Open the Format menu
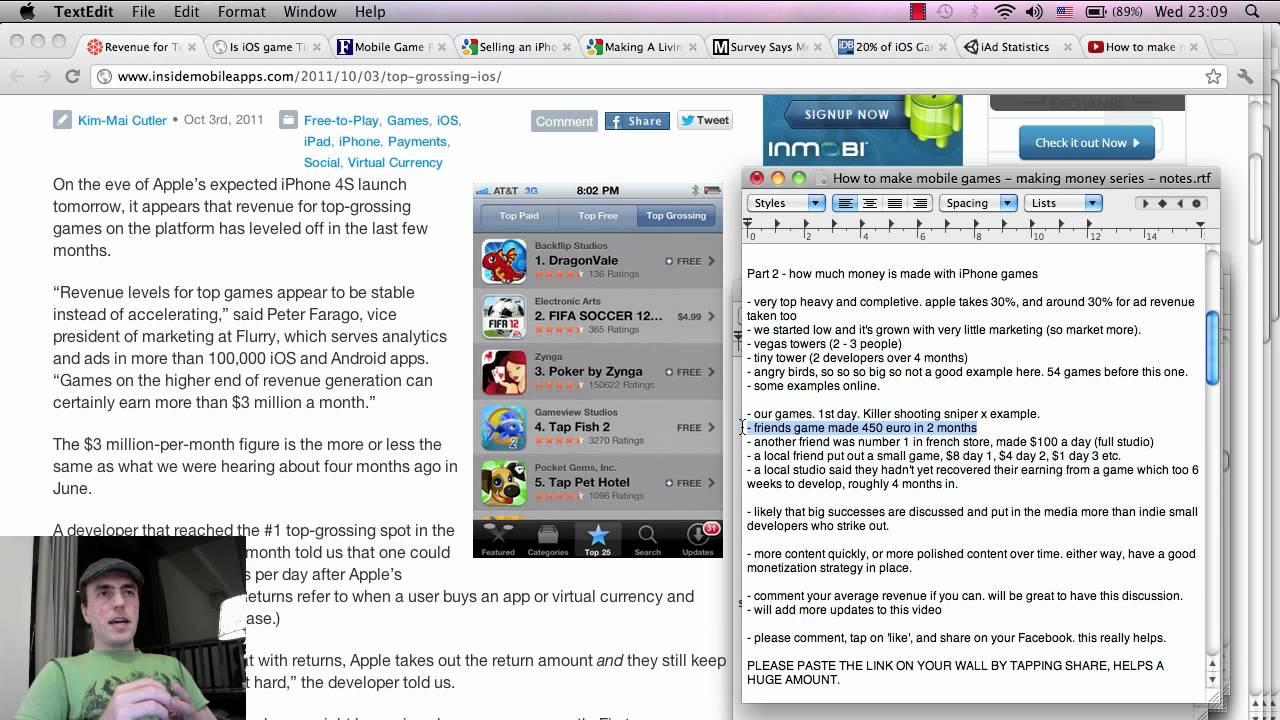Screen dimensions: 1280x720 pos(241,12)
